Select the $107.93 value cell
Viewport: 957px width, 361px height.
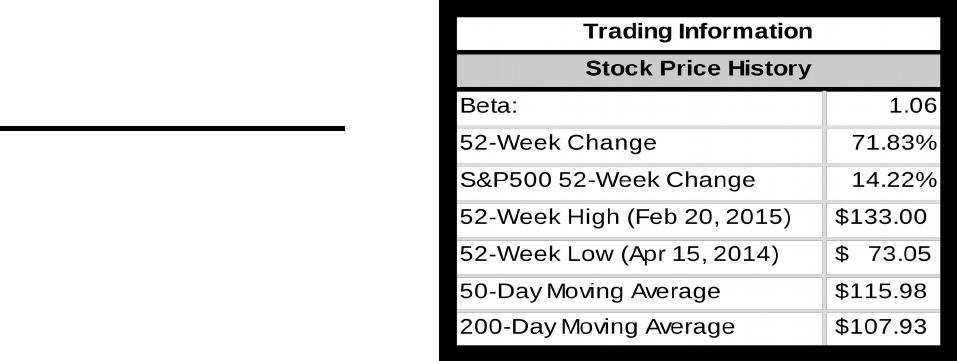point(883,329)
